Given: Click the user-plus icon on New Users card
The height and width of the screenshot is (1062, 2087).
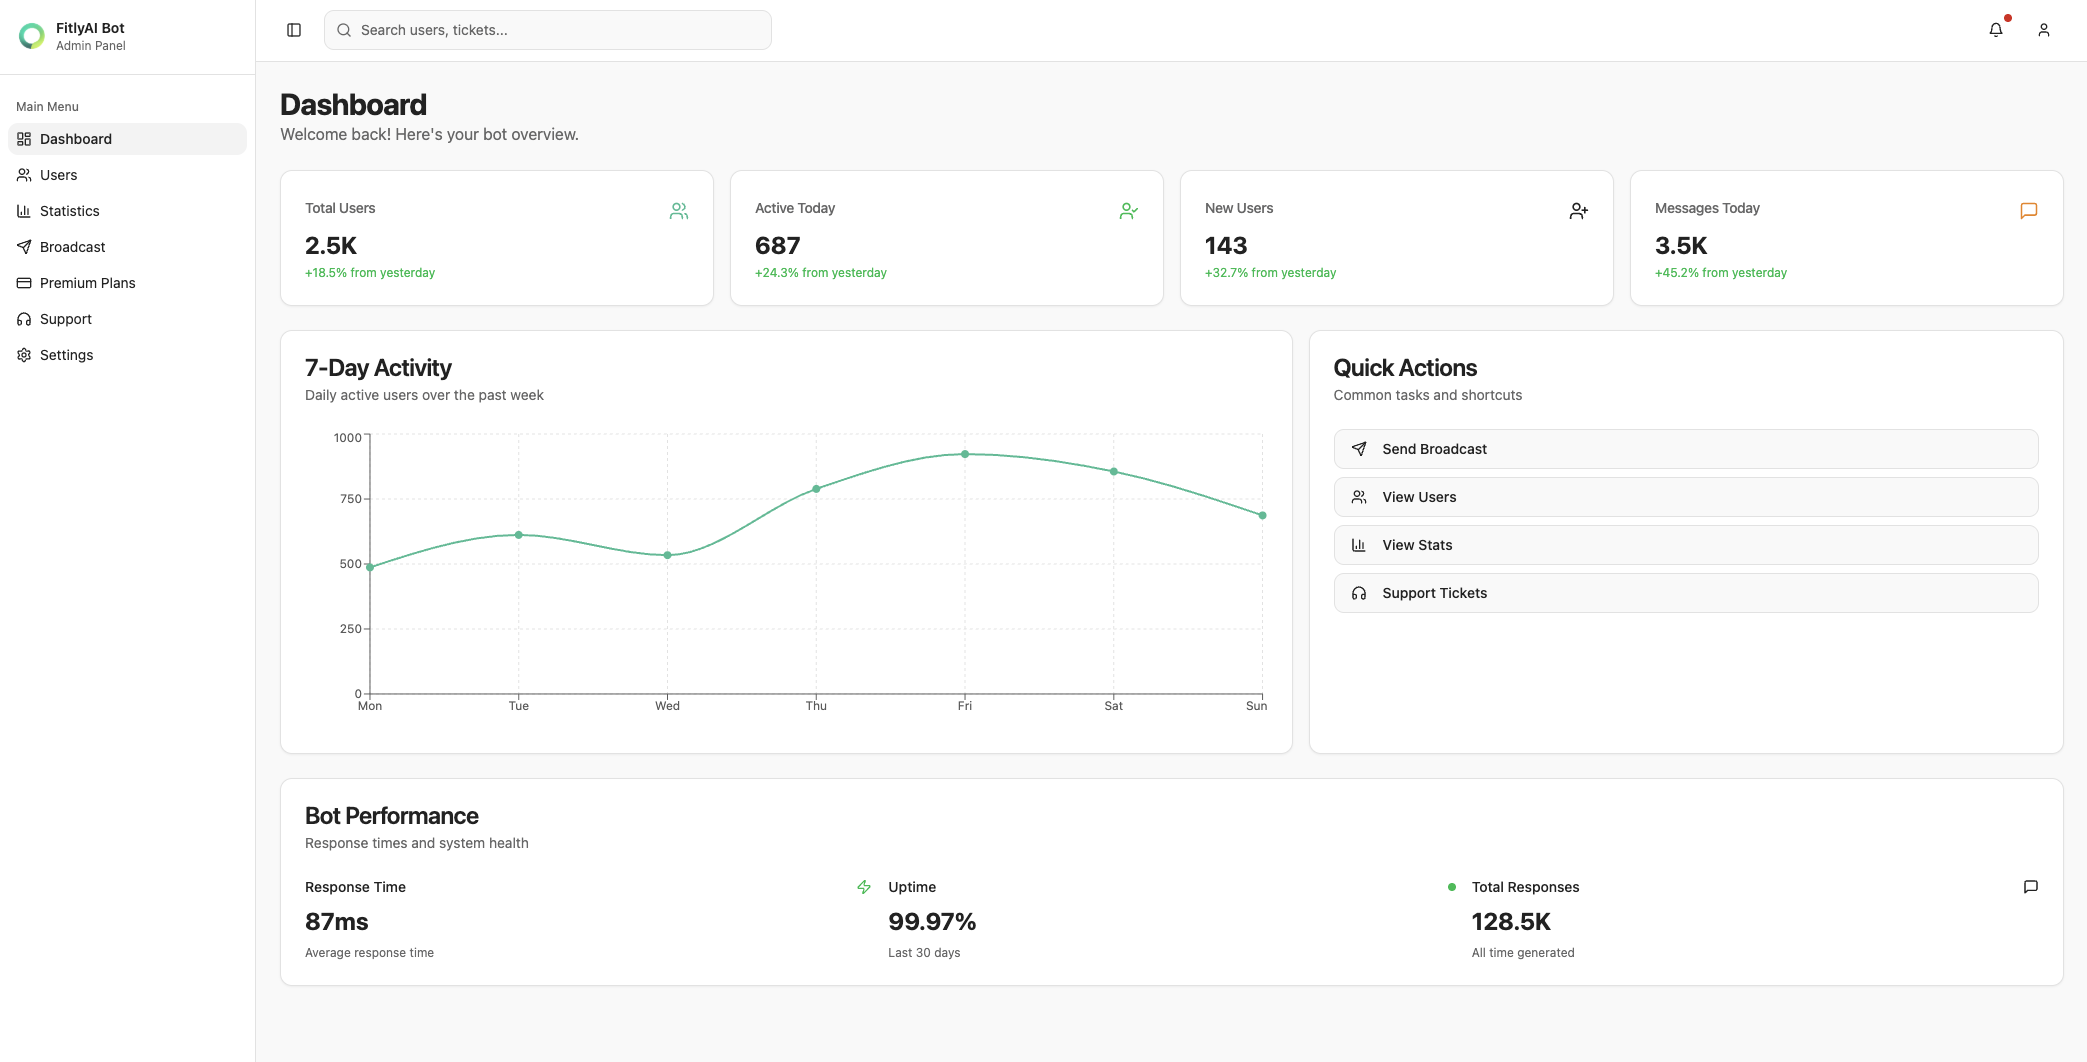Looking at the screenshot, I should [1578, 210].
